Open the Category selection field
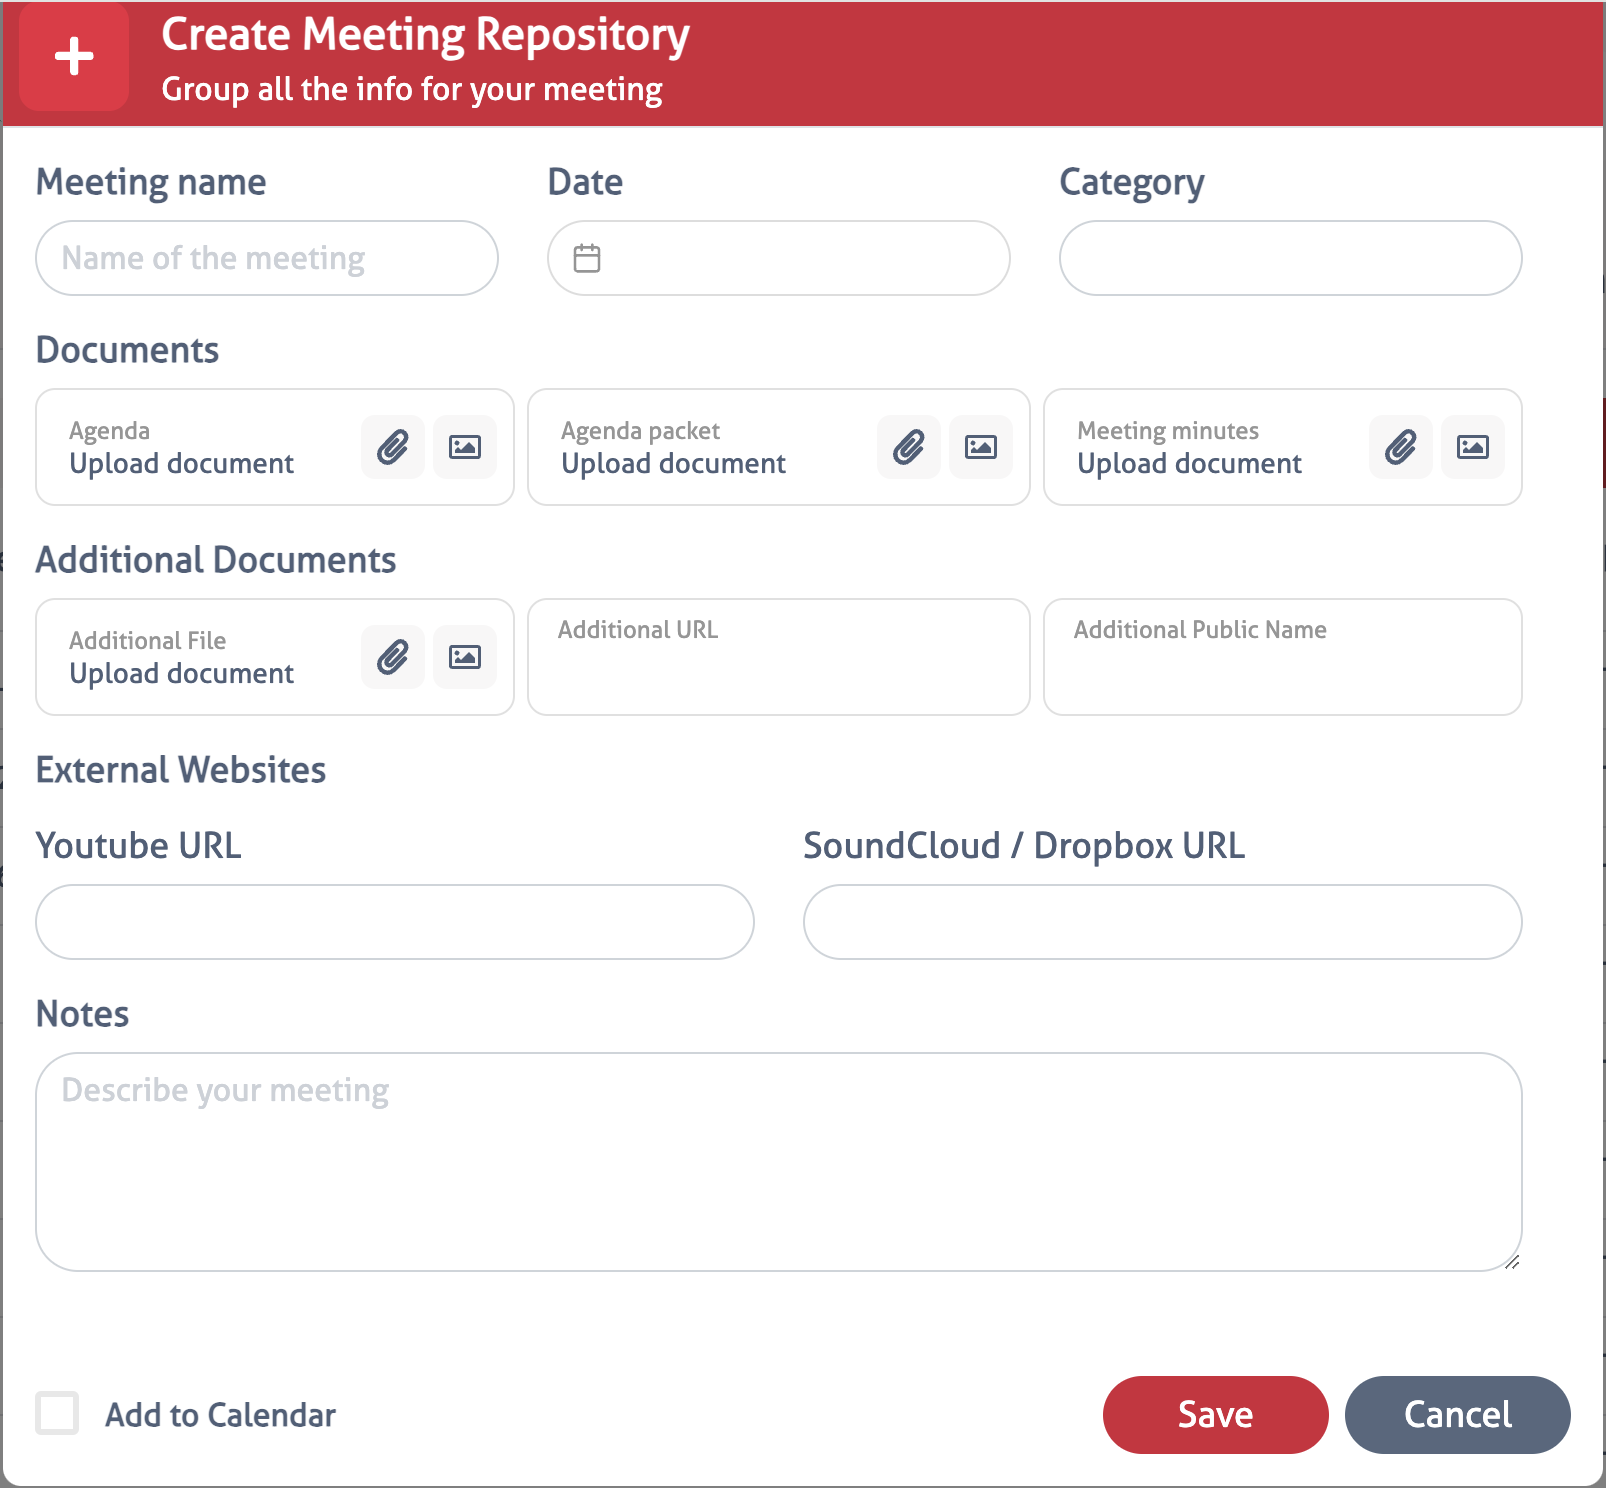This screenshot has height=1488, width=1606. click(1291, 258)
